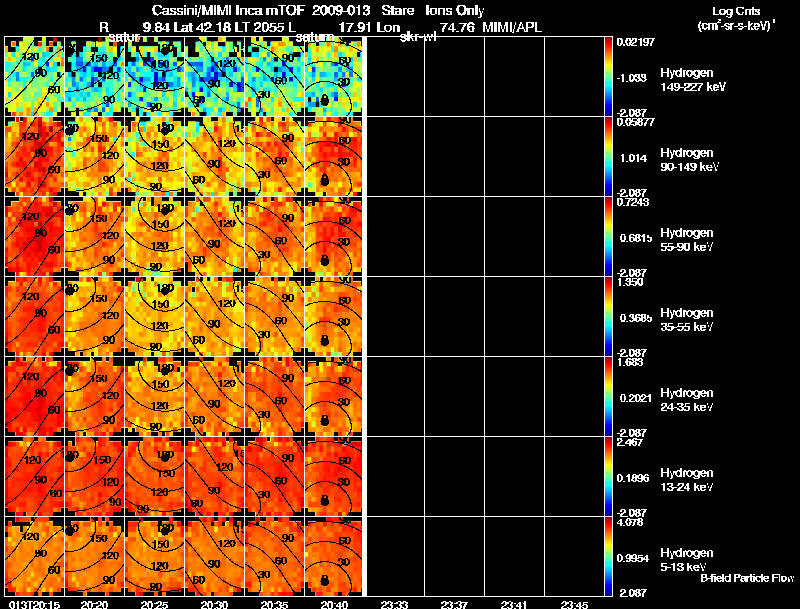Screen dimensions: 800x609
Task: Open the 90-149 keV image at 20:35
Action: point(274,157)
